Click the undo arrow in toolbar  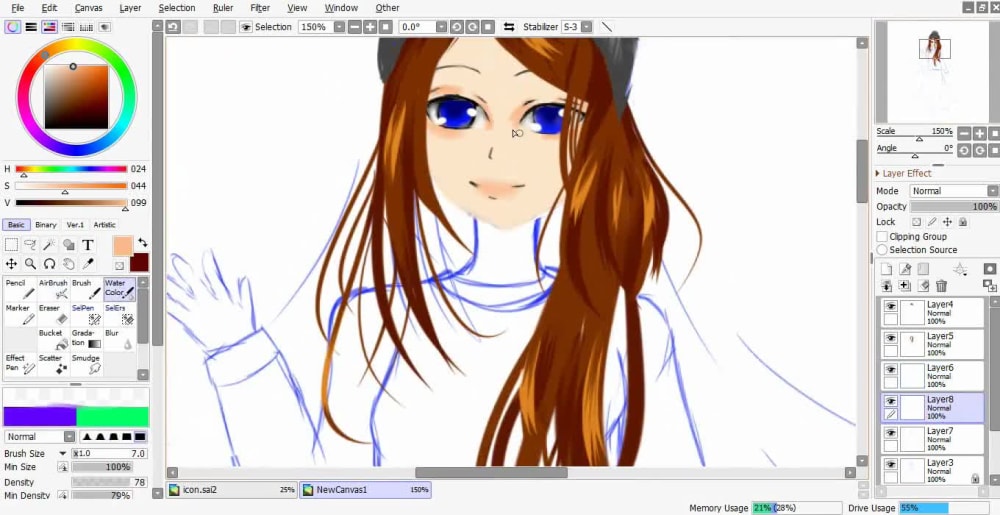pyautogui.click(x=172, y=27)
